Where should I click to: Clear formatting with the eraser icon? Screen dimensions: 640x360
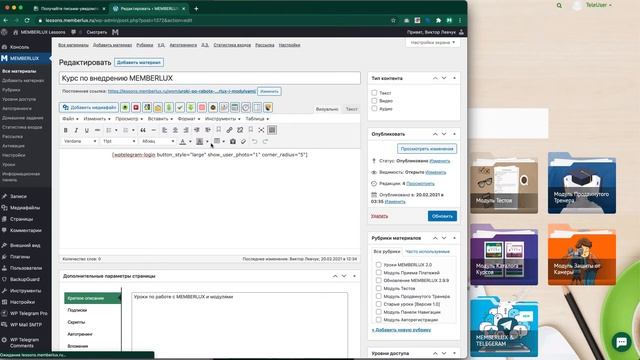(243, 142)
